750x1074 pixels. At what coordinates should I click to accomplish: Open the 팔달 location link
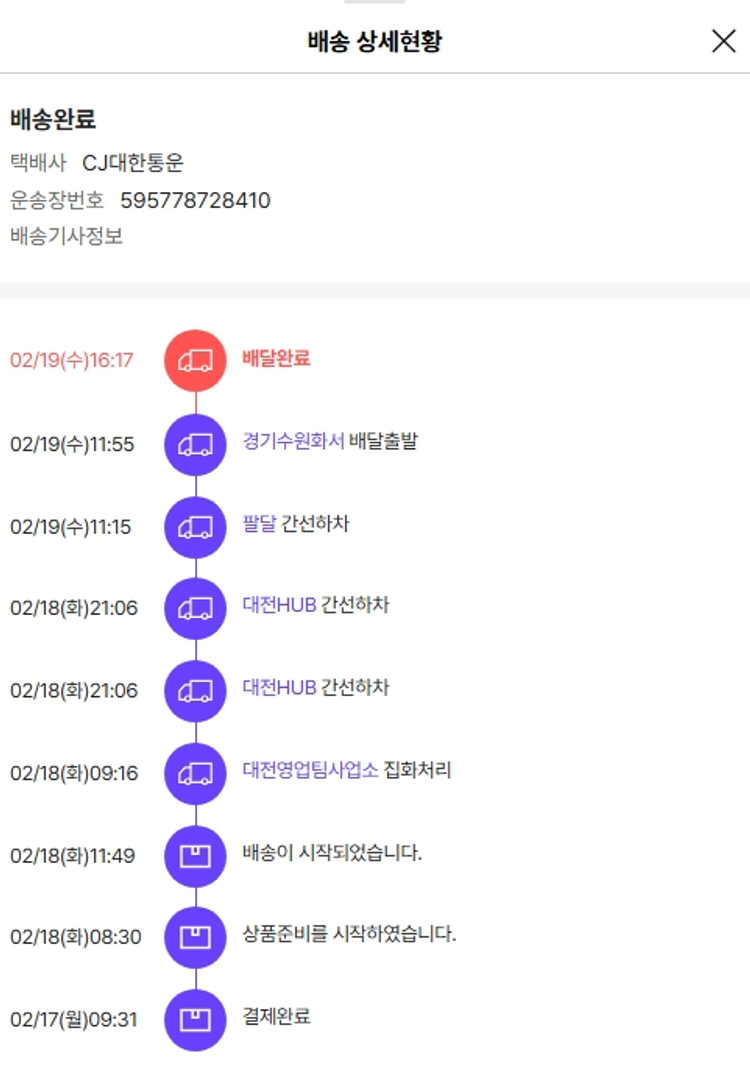259,523
